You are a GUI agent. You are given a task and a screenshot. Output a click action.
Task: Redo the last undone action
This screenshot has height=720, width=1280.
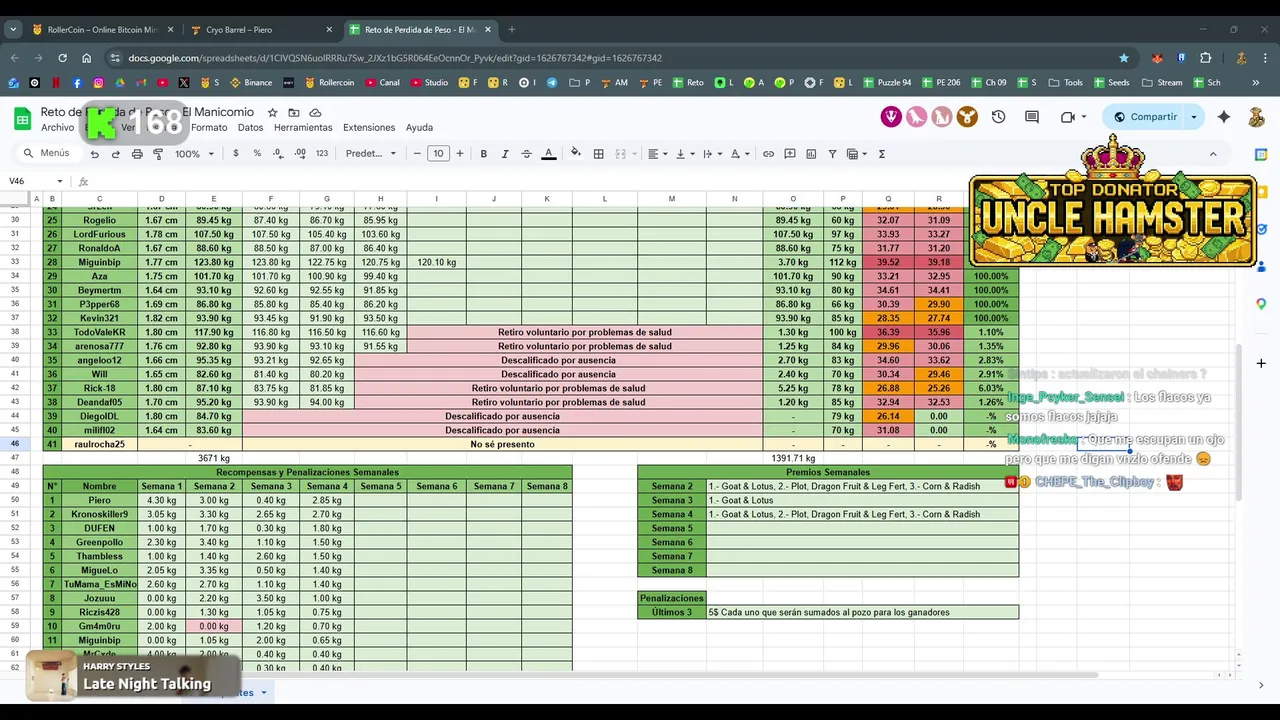(x=116, y=154)
